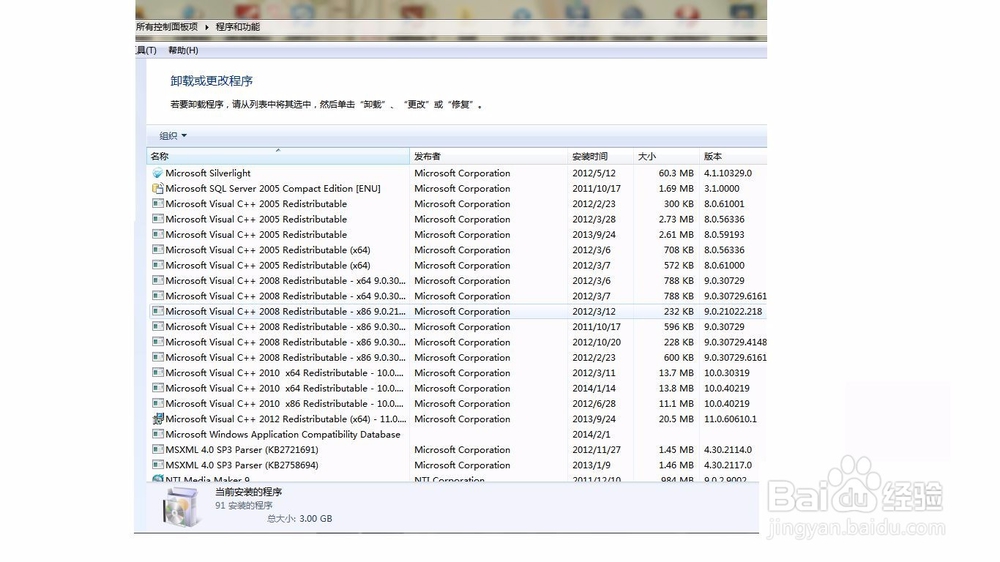Viewport: 1000px width, 562px height.
Task: Click version cell 4.1.10329.0
Action: pos(728,173)
